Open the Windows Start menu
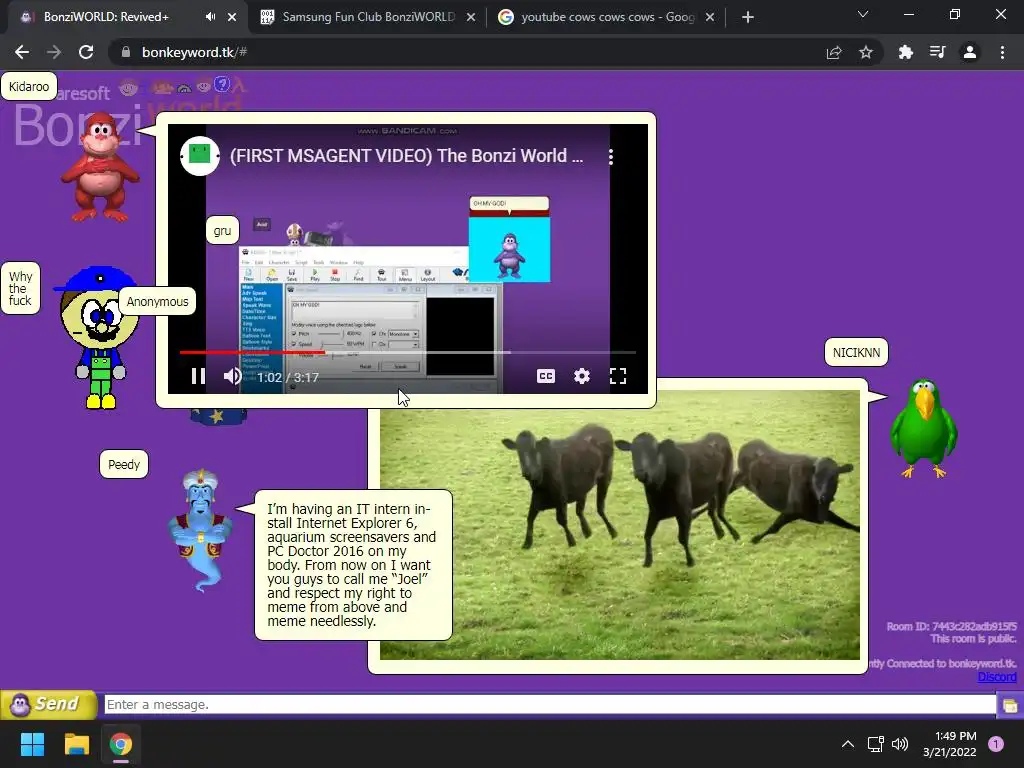The image size is (1024, 768). (x=32, y=744)
